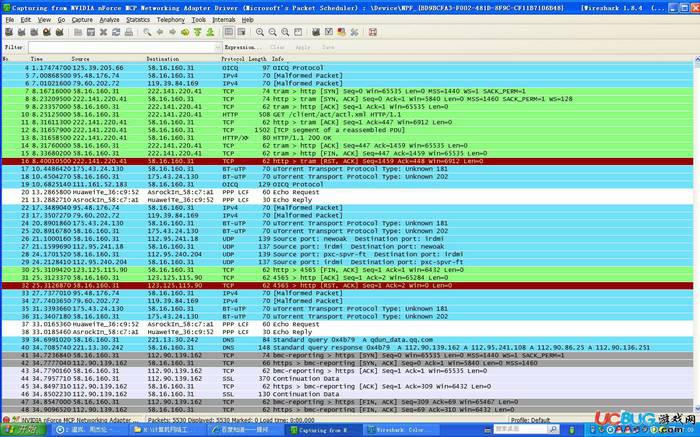Open the Analyze menu
This screenshot has height=437, width=700.
point(109,20)
